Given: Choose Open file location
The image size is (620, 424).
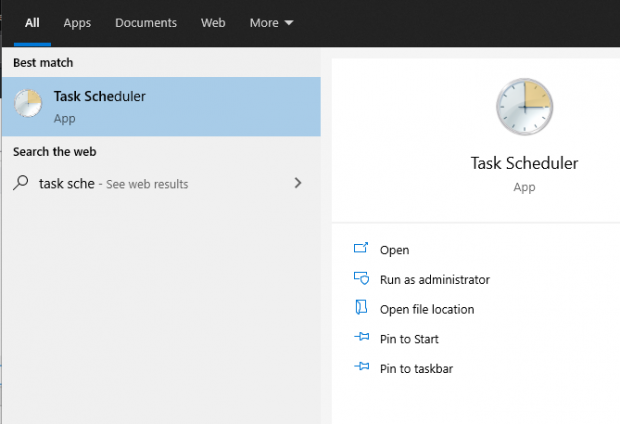Looking at the screenshot, I should click(x=427, y=309).
